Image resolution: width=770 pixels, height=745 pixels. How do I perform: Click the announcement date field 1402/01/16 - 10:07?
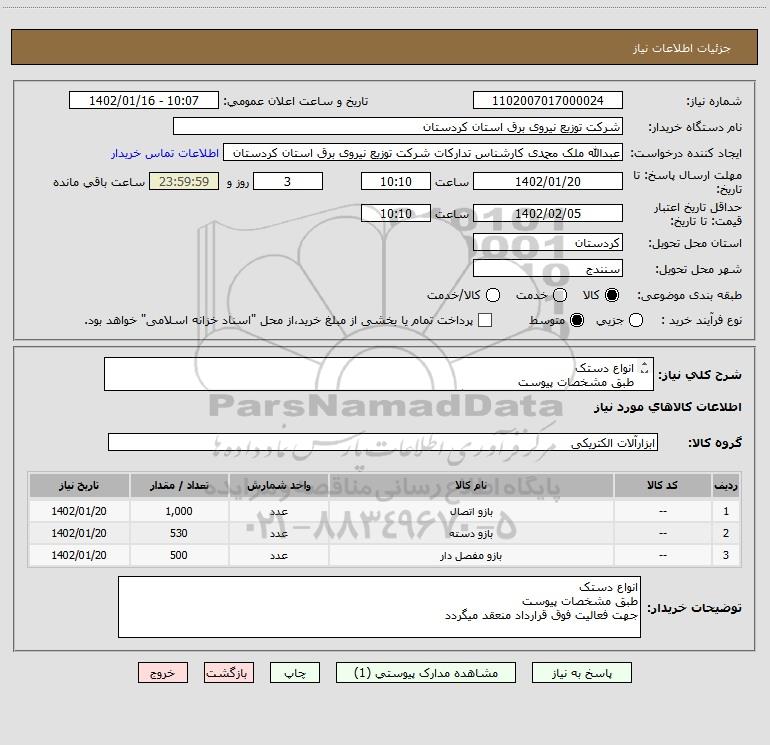(x=144, y=100)
